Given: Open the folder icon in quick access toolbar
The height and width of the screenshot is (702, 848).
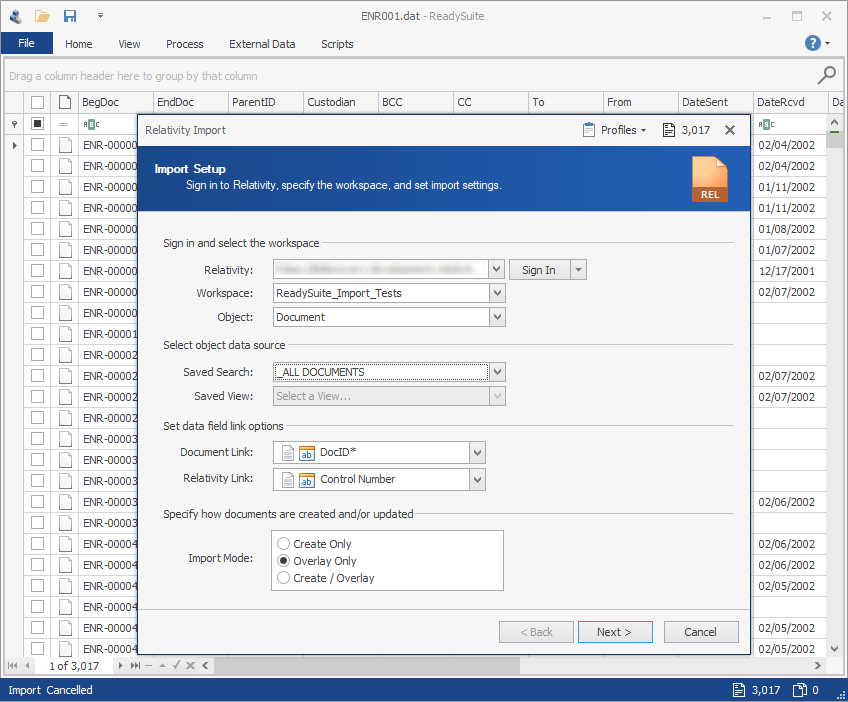Looking at the screenshot, I should [x=42, y=16].
